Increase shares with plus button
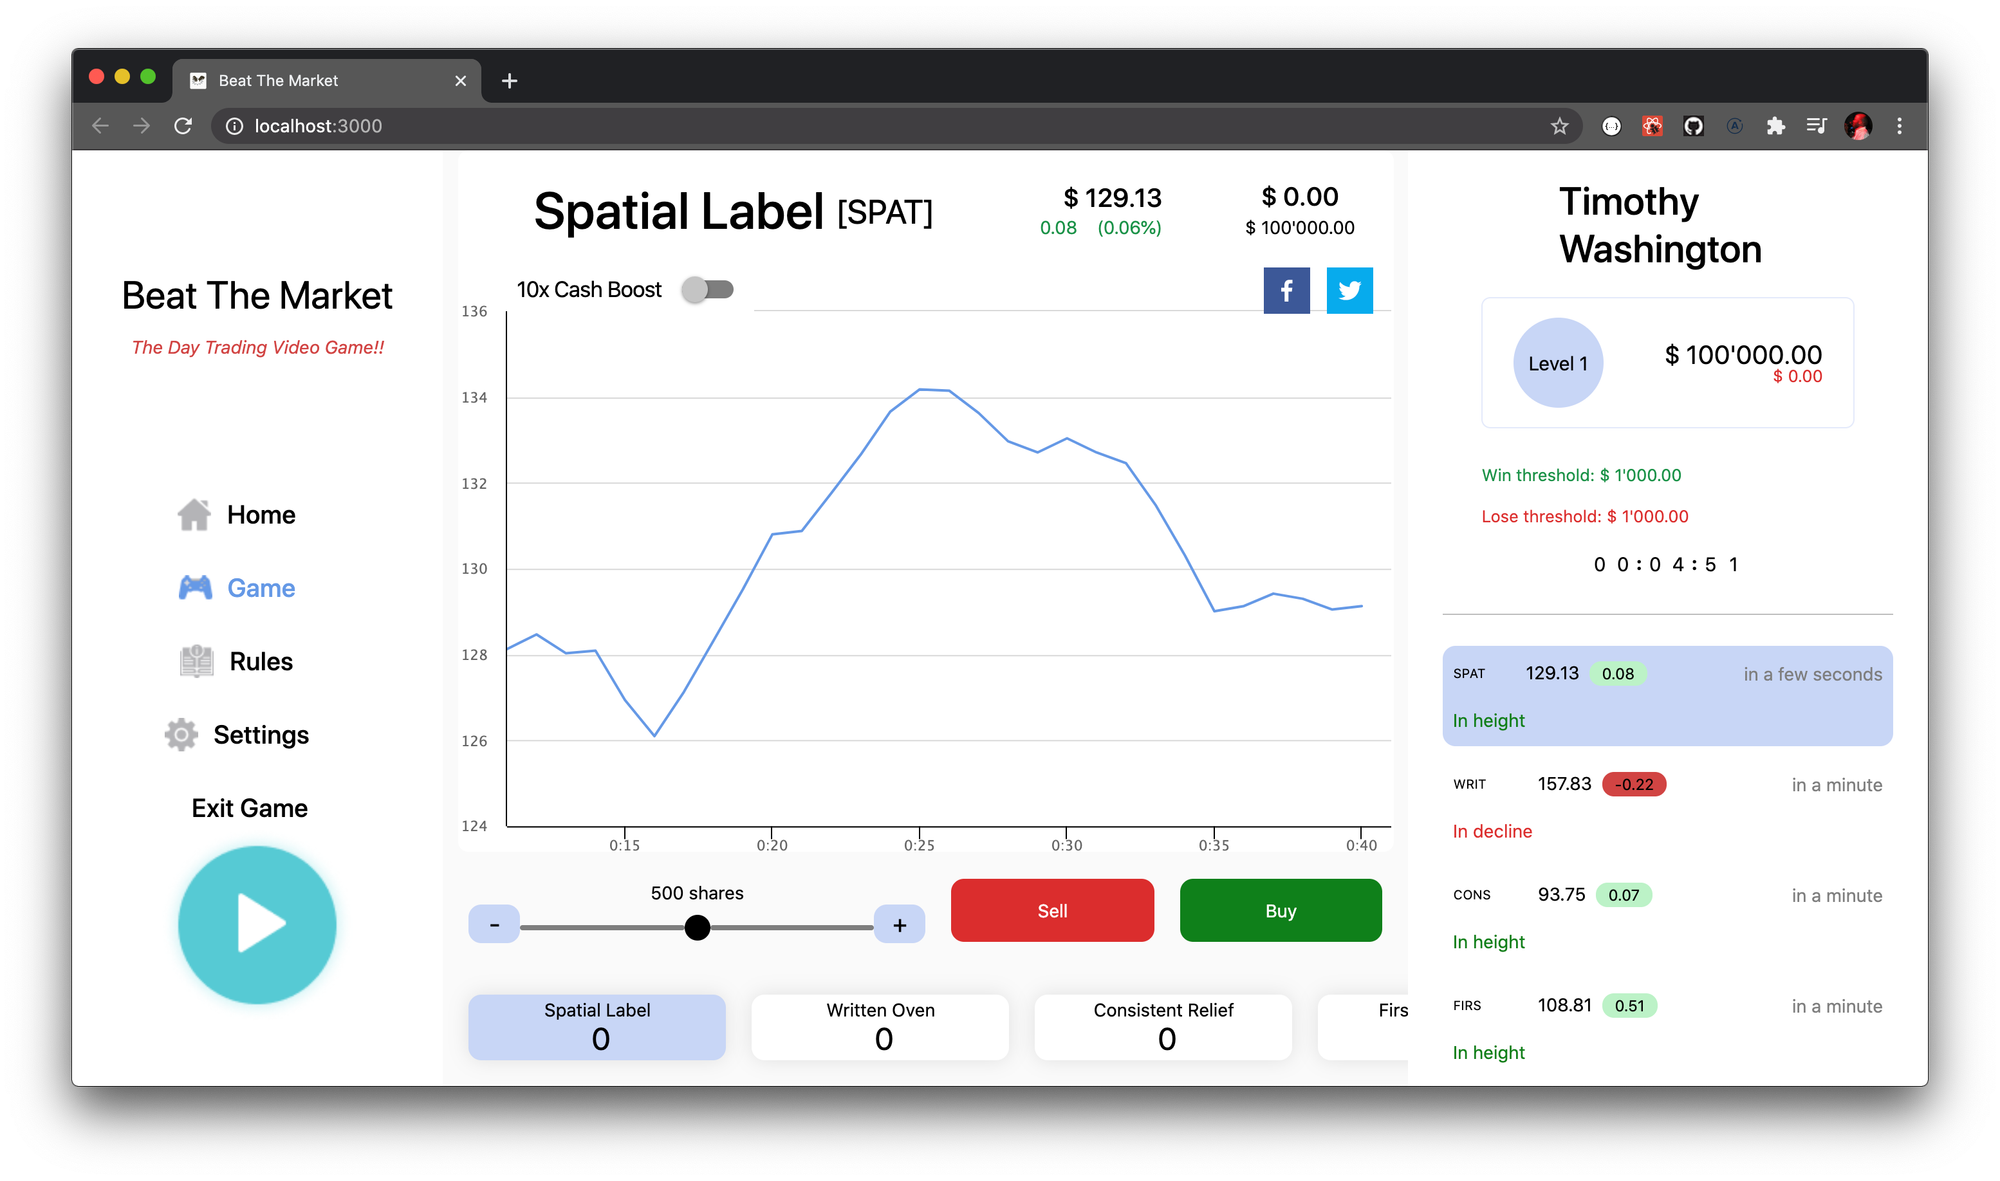This screenshot has height=1181, width=2000. click(x=899, y=925)
